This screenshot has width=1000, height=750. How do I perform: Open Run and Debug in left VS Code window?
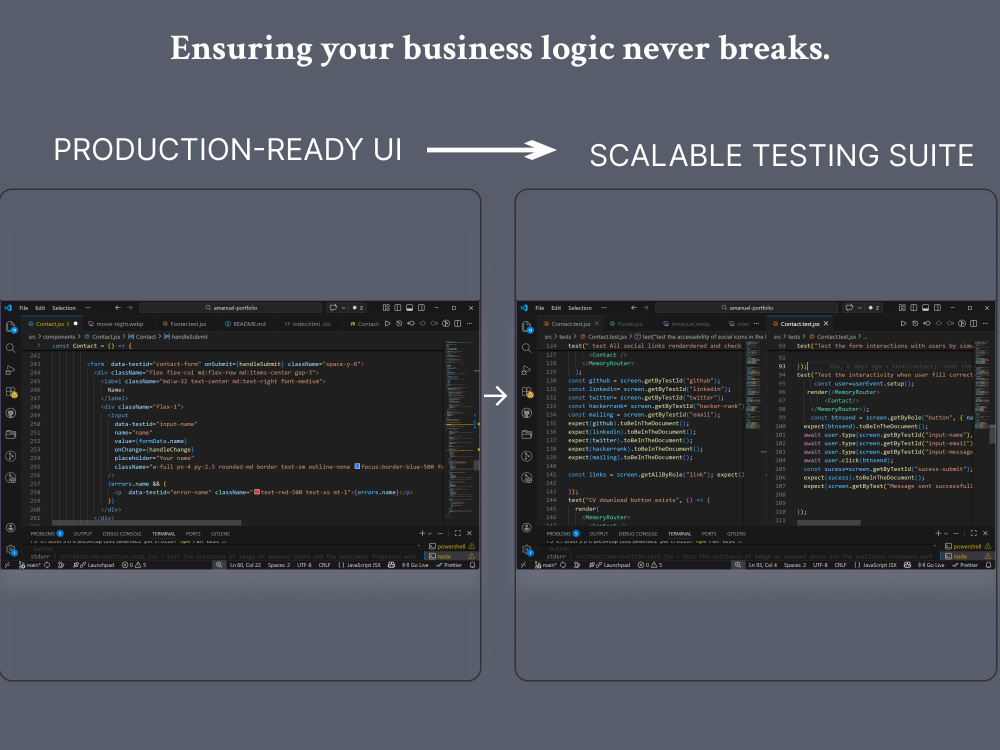pos(11,370)
